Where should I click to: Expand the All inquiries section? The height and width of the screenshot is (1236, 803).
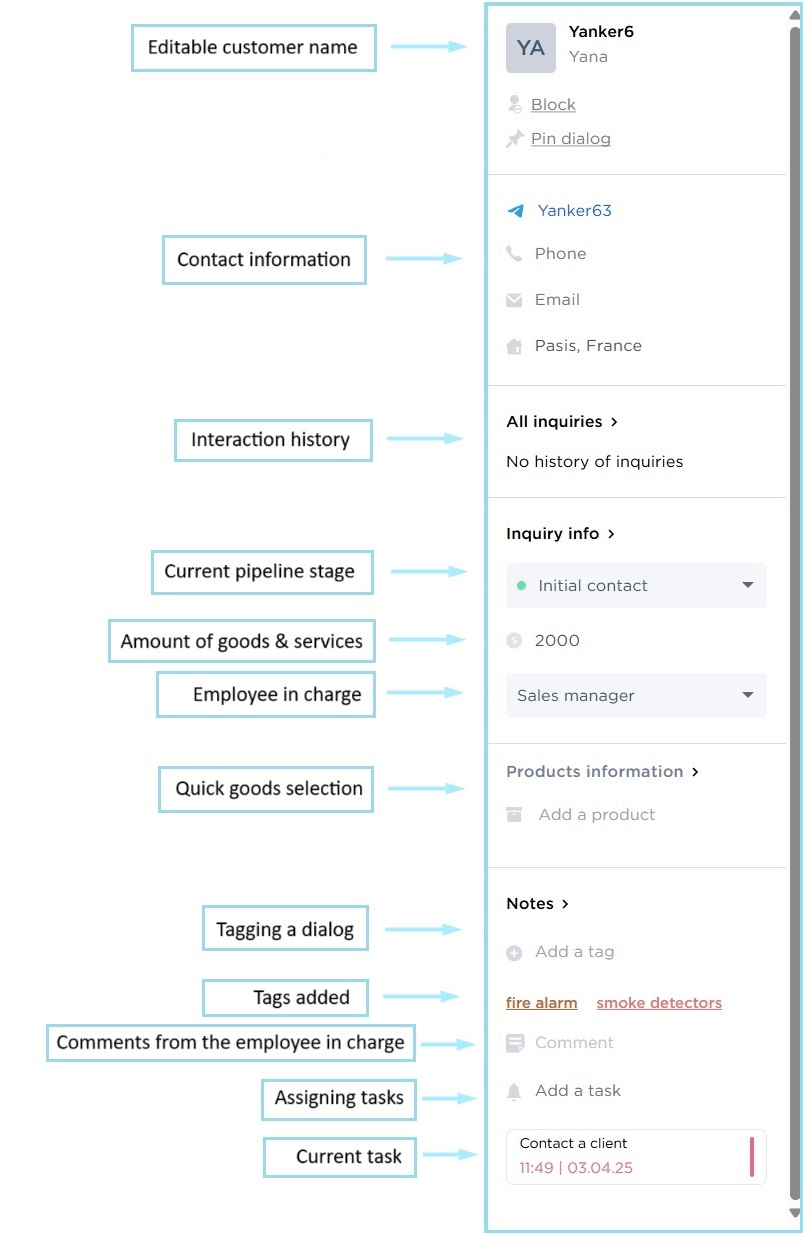(562, 422)
